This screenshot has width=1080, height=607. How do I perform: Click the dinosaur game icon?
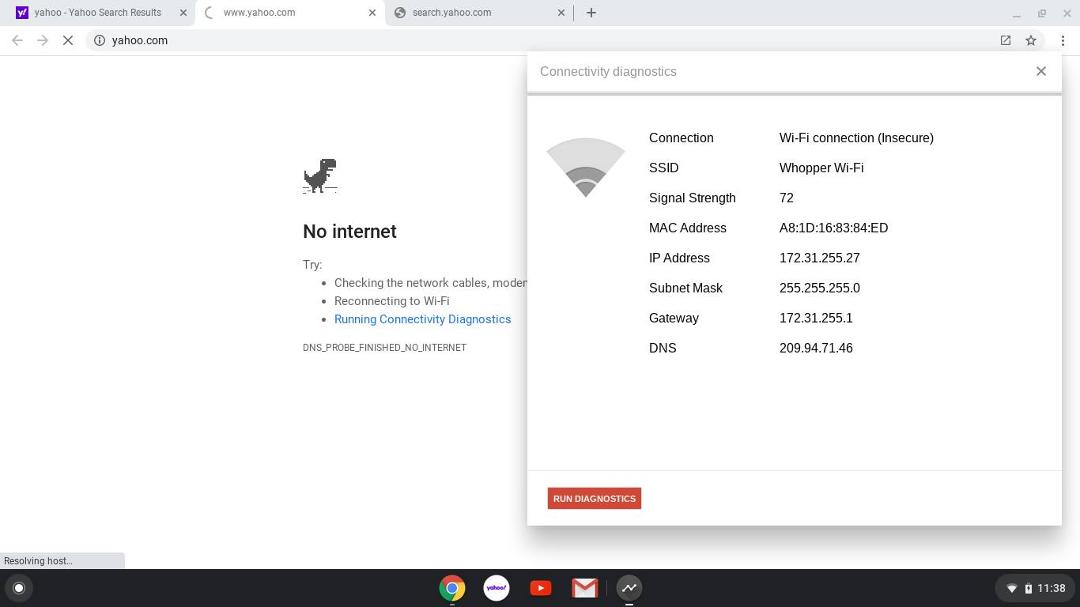click(x=320, y=176)
